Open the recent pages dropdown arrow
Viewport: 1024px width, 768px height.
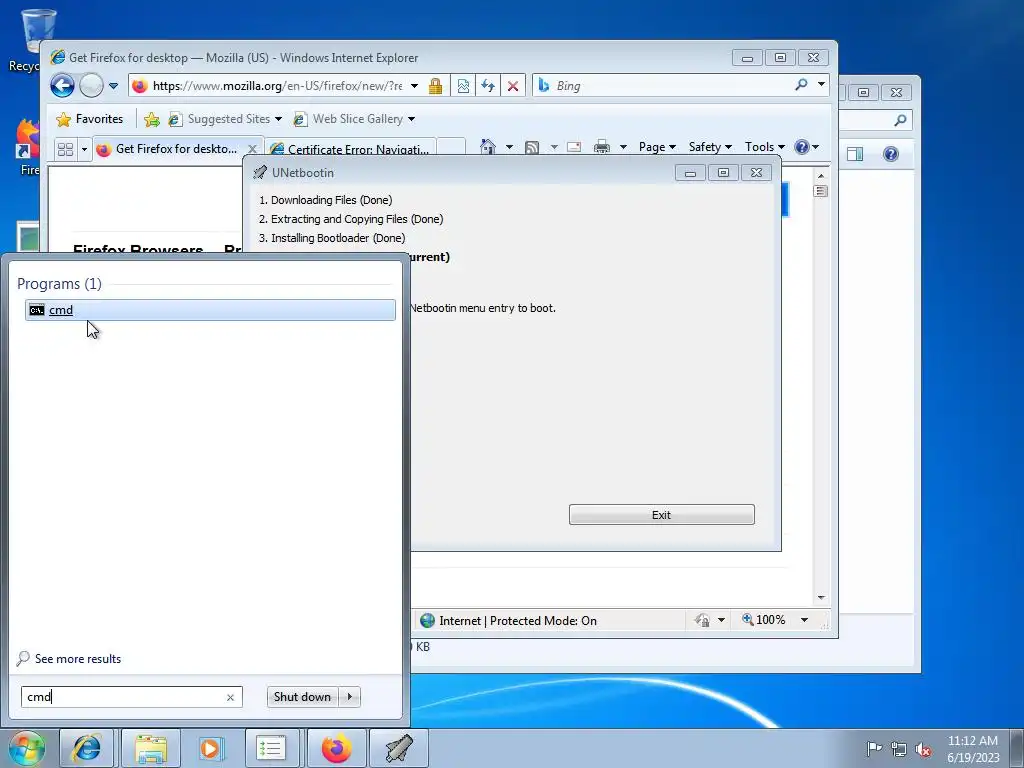tap(113, 86)
